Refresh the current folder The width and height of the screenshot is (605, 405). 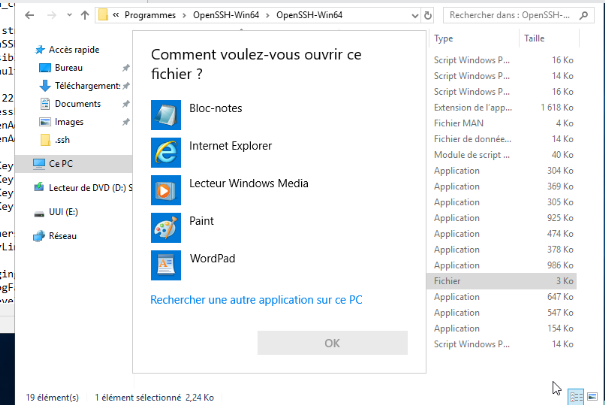[x=428, y=16]
